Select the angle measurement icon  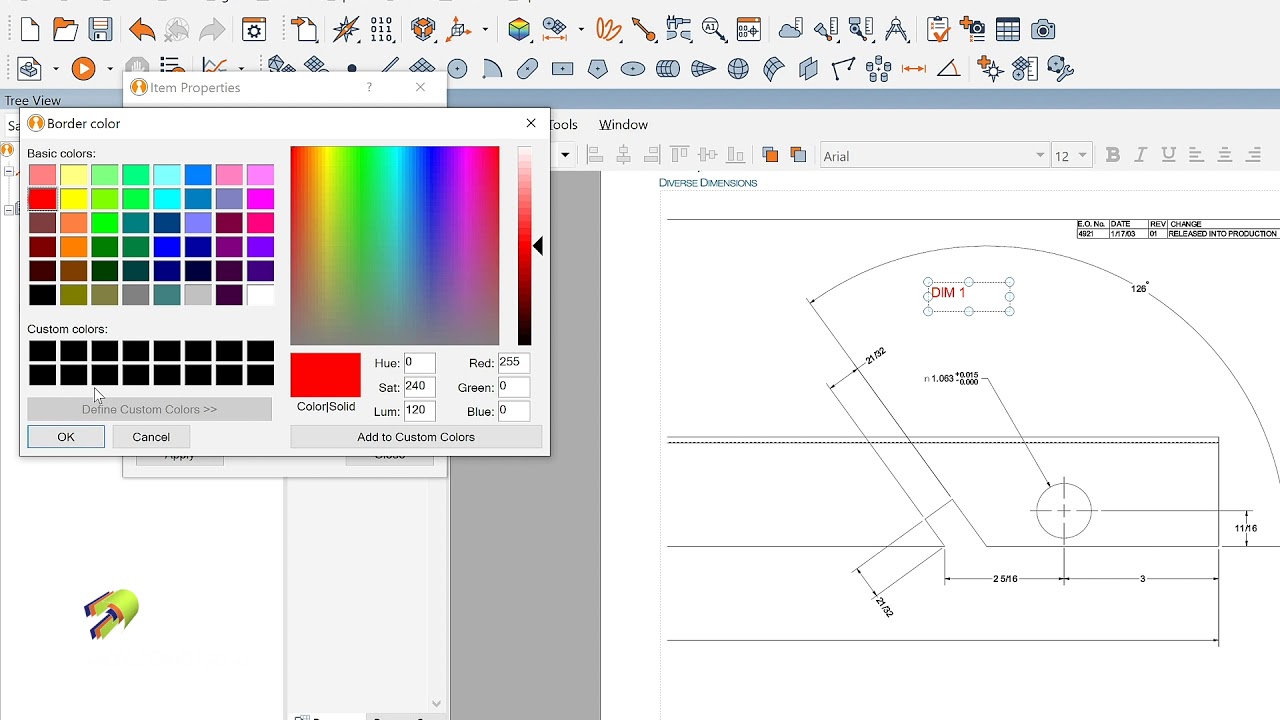point(949,69)
